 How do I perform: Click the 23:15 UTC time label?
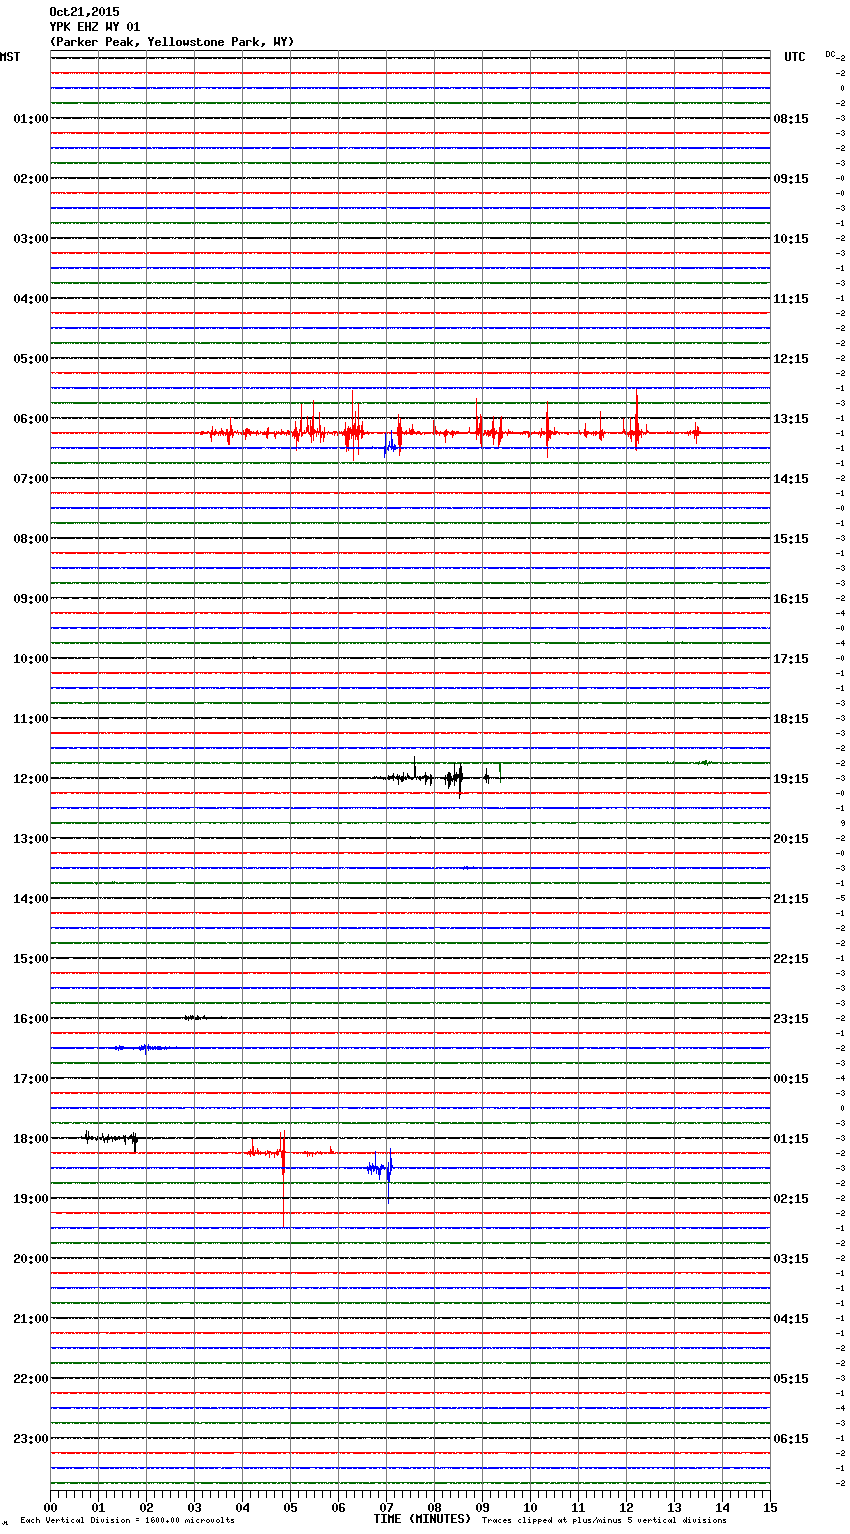(x=791, y=1019)
